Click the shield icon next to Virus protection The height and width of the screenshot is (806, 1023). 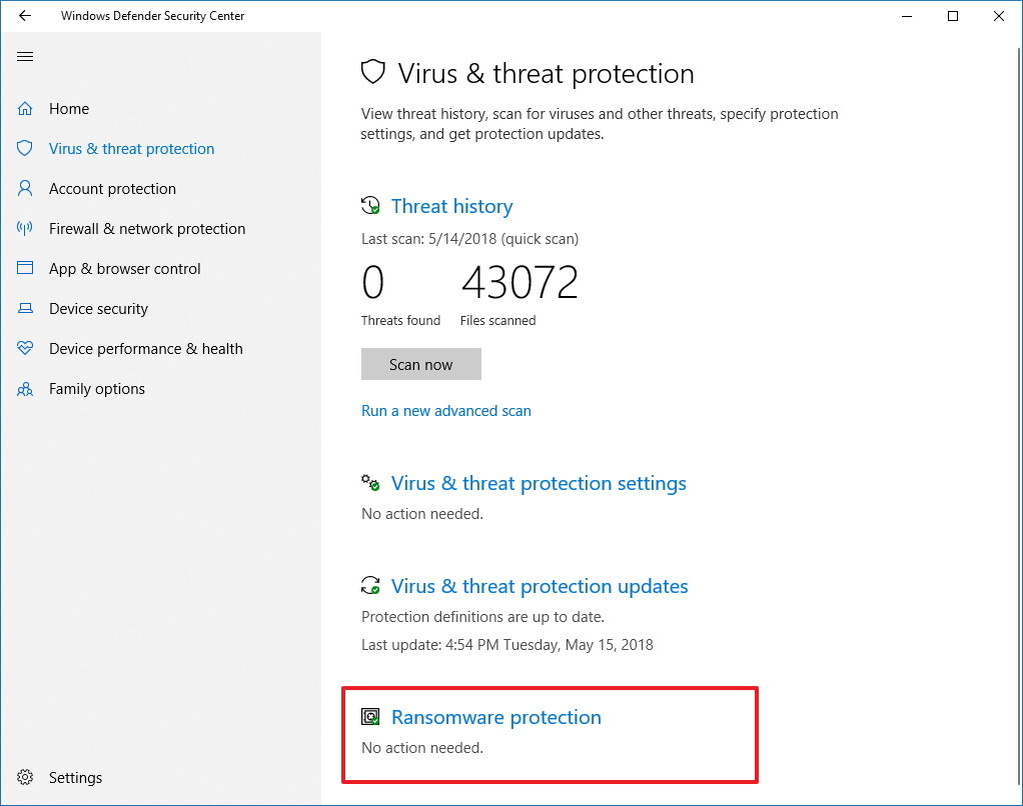25,148
